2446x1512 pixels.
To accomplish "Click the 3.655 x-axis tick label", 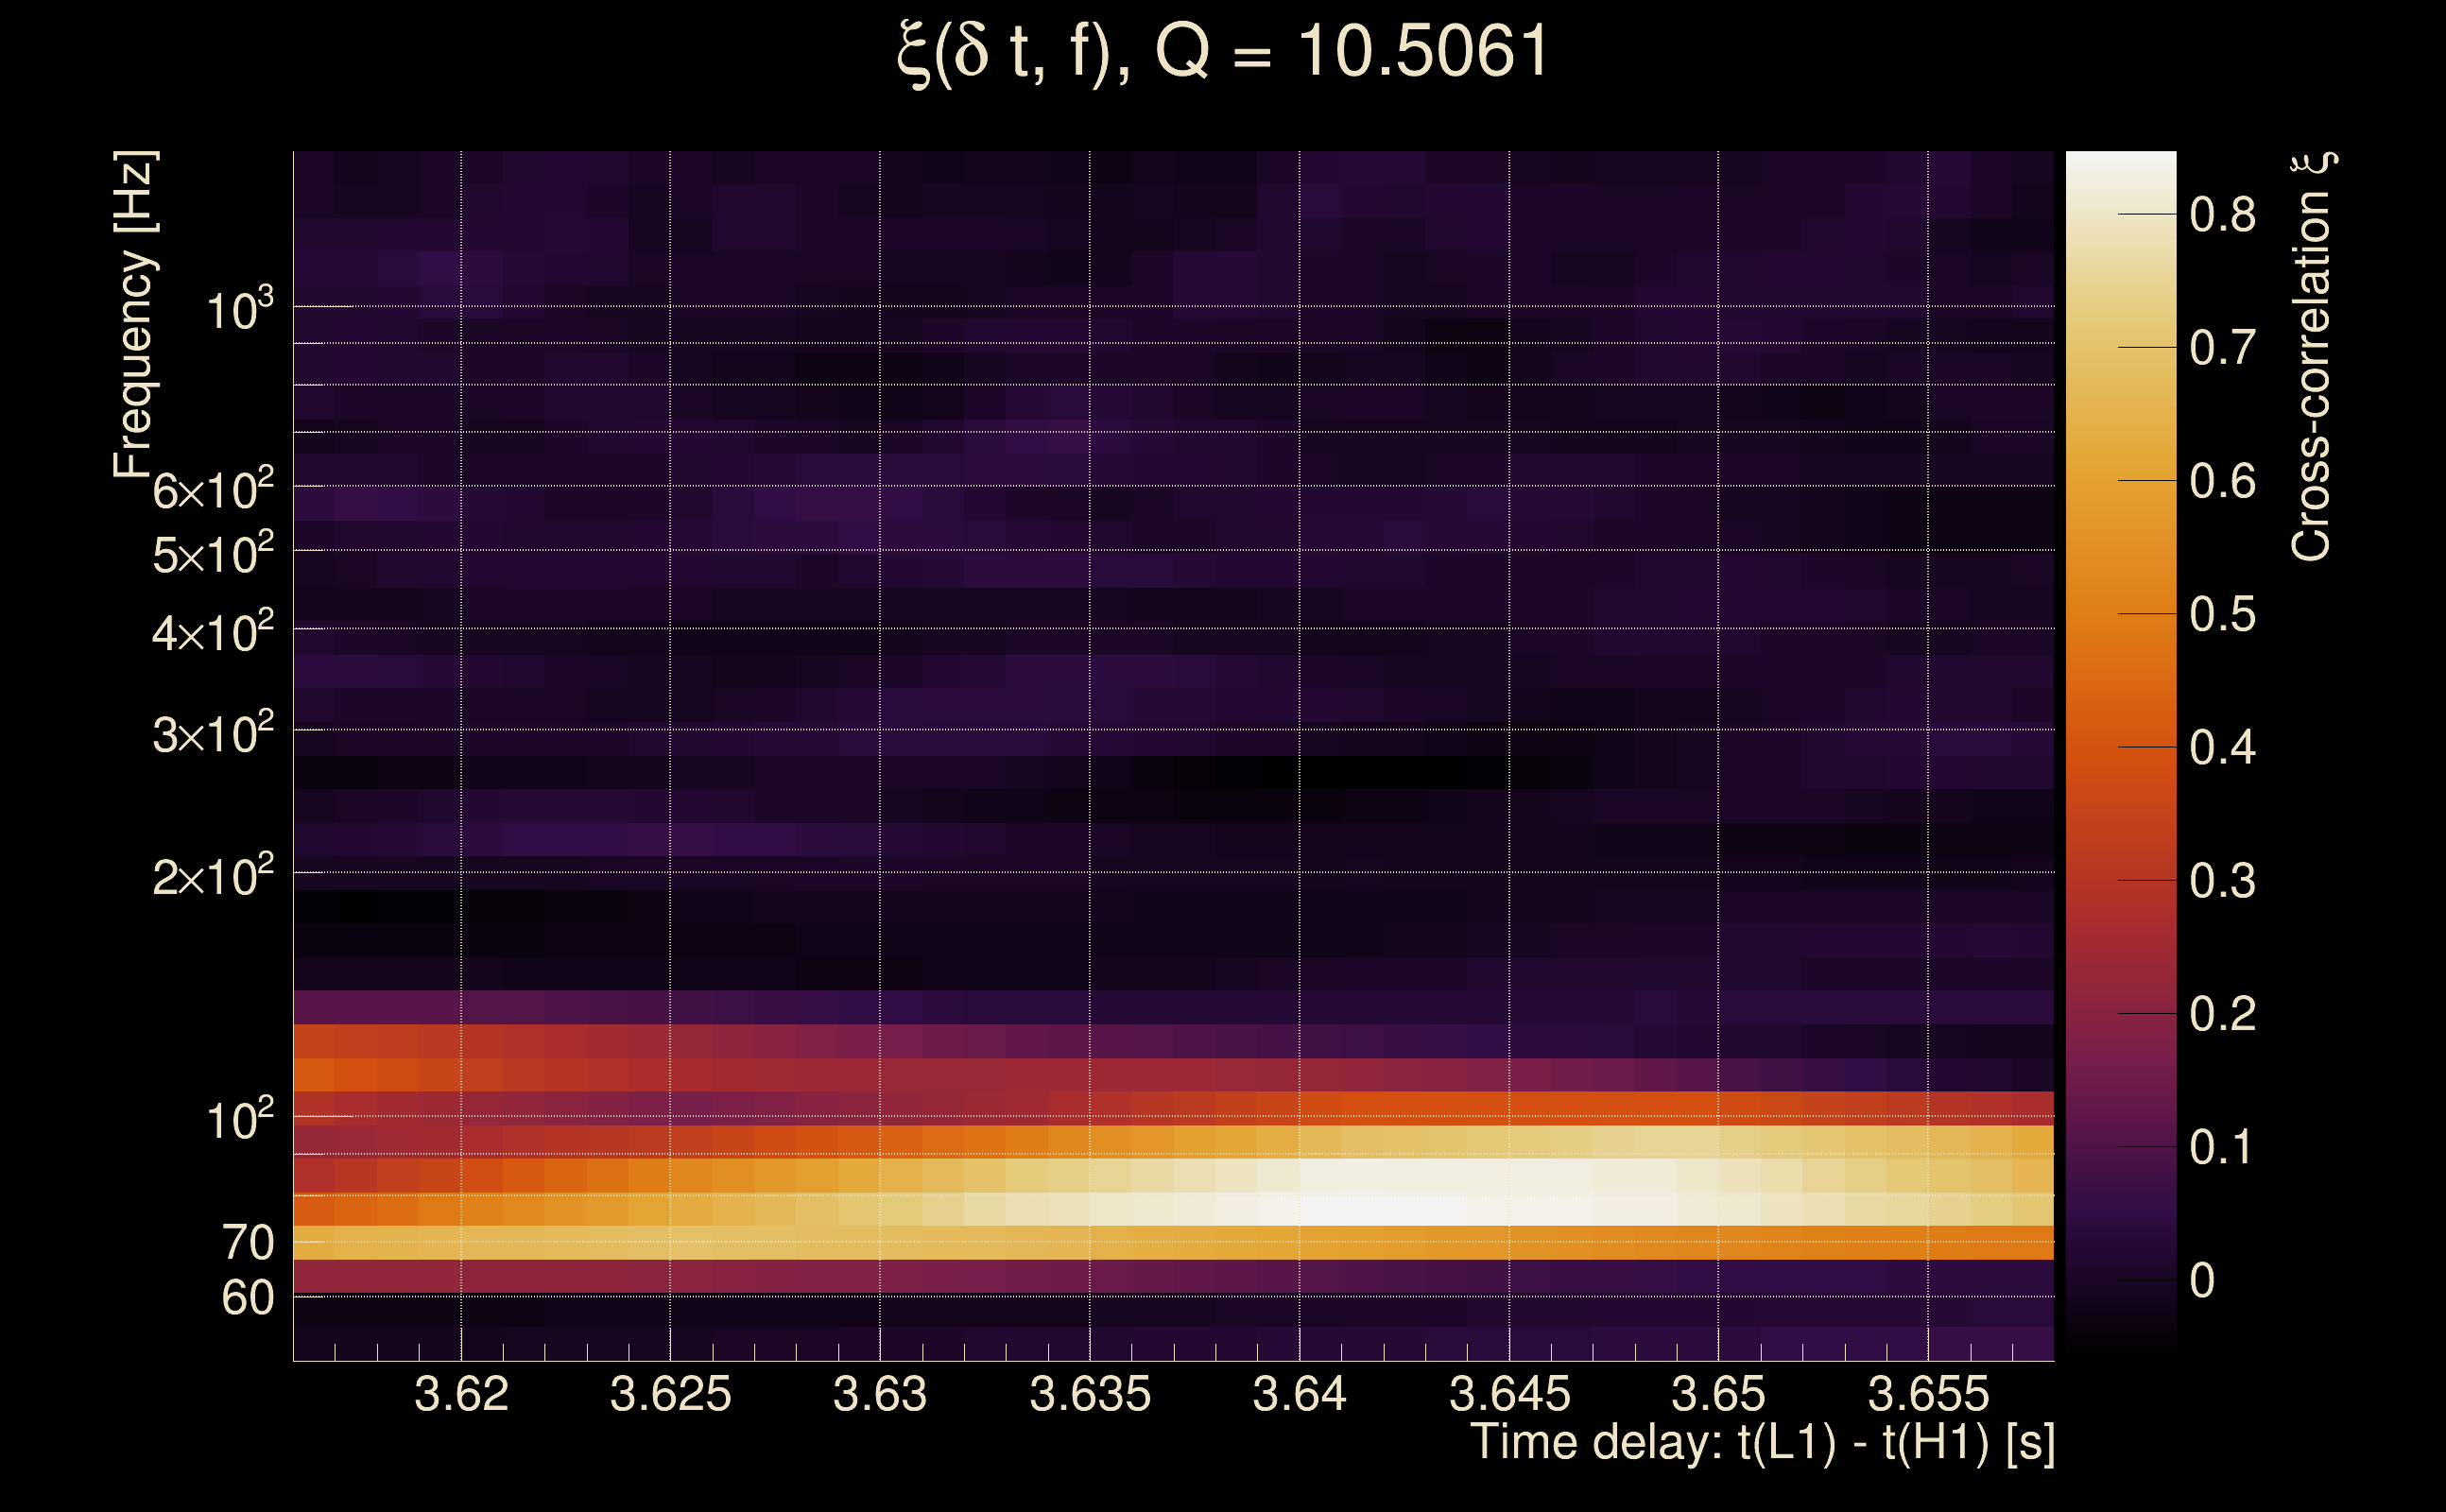I will pos(1928,1394).
